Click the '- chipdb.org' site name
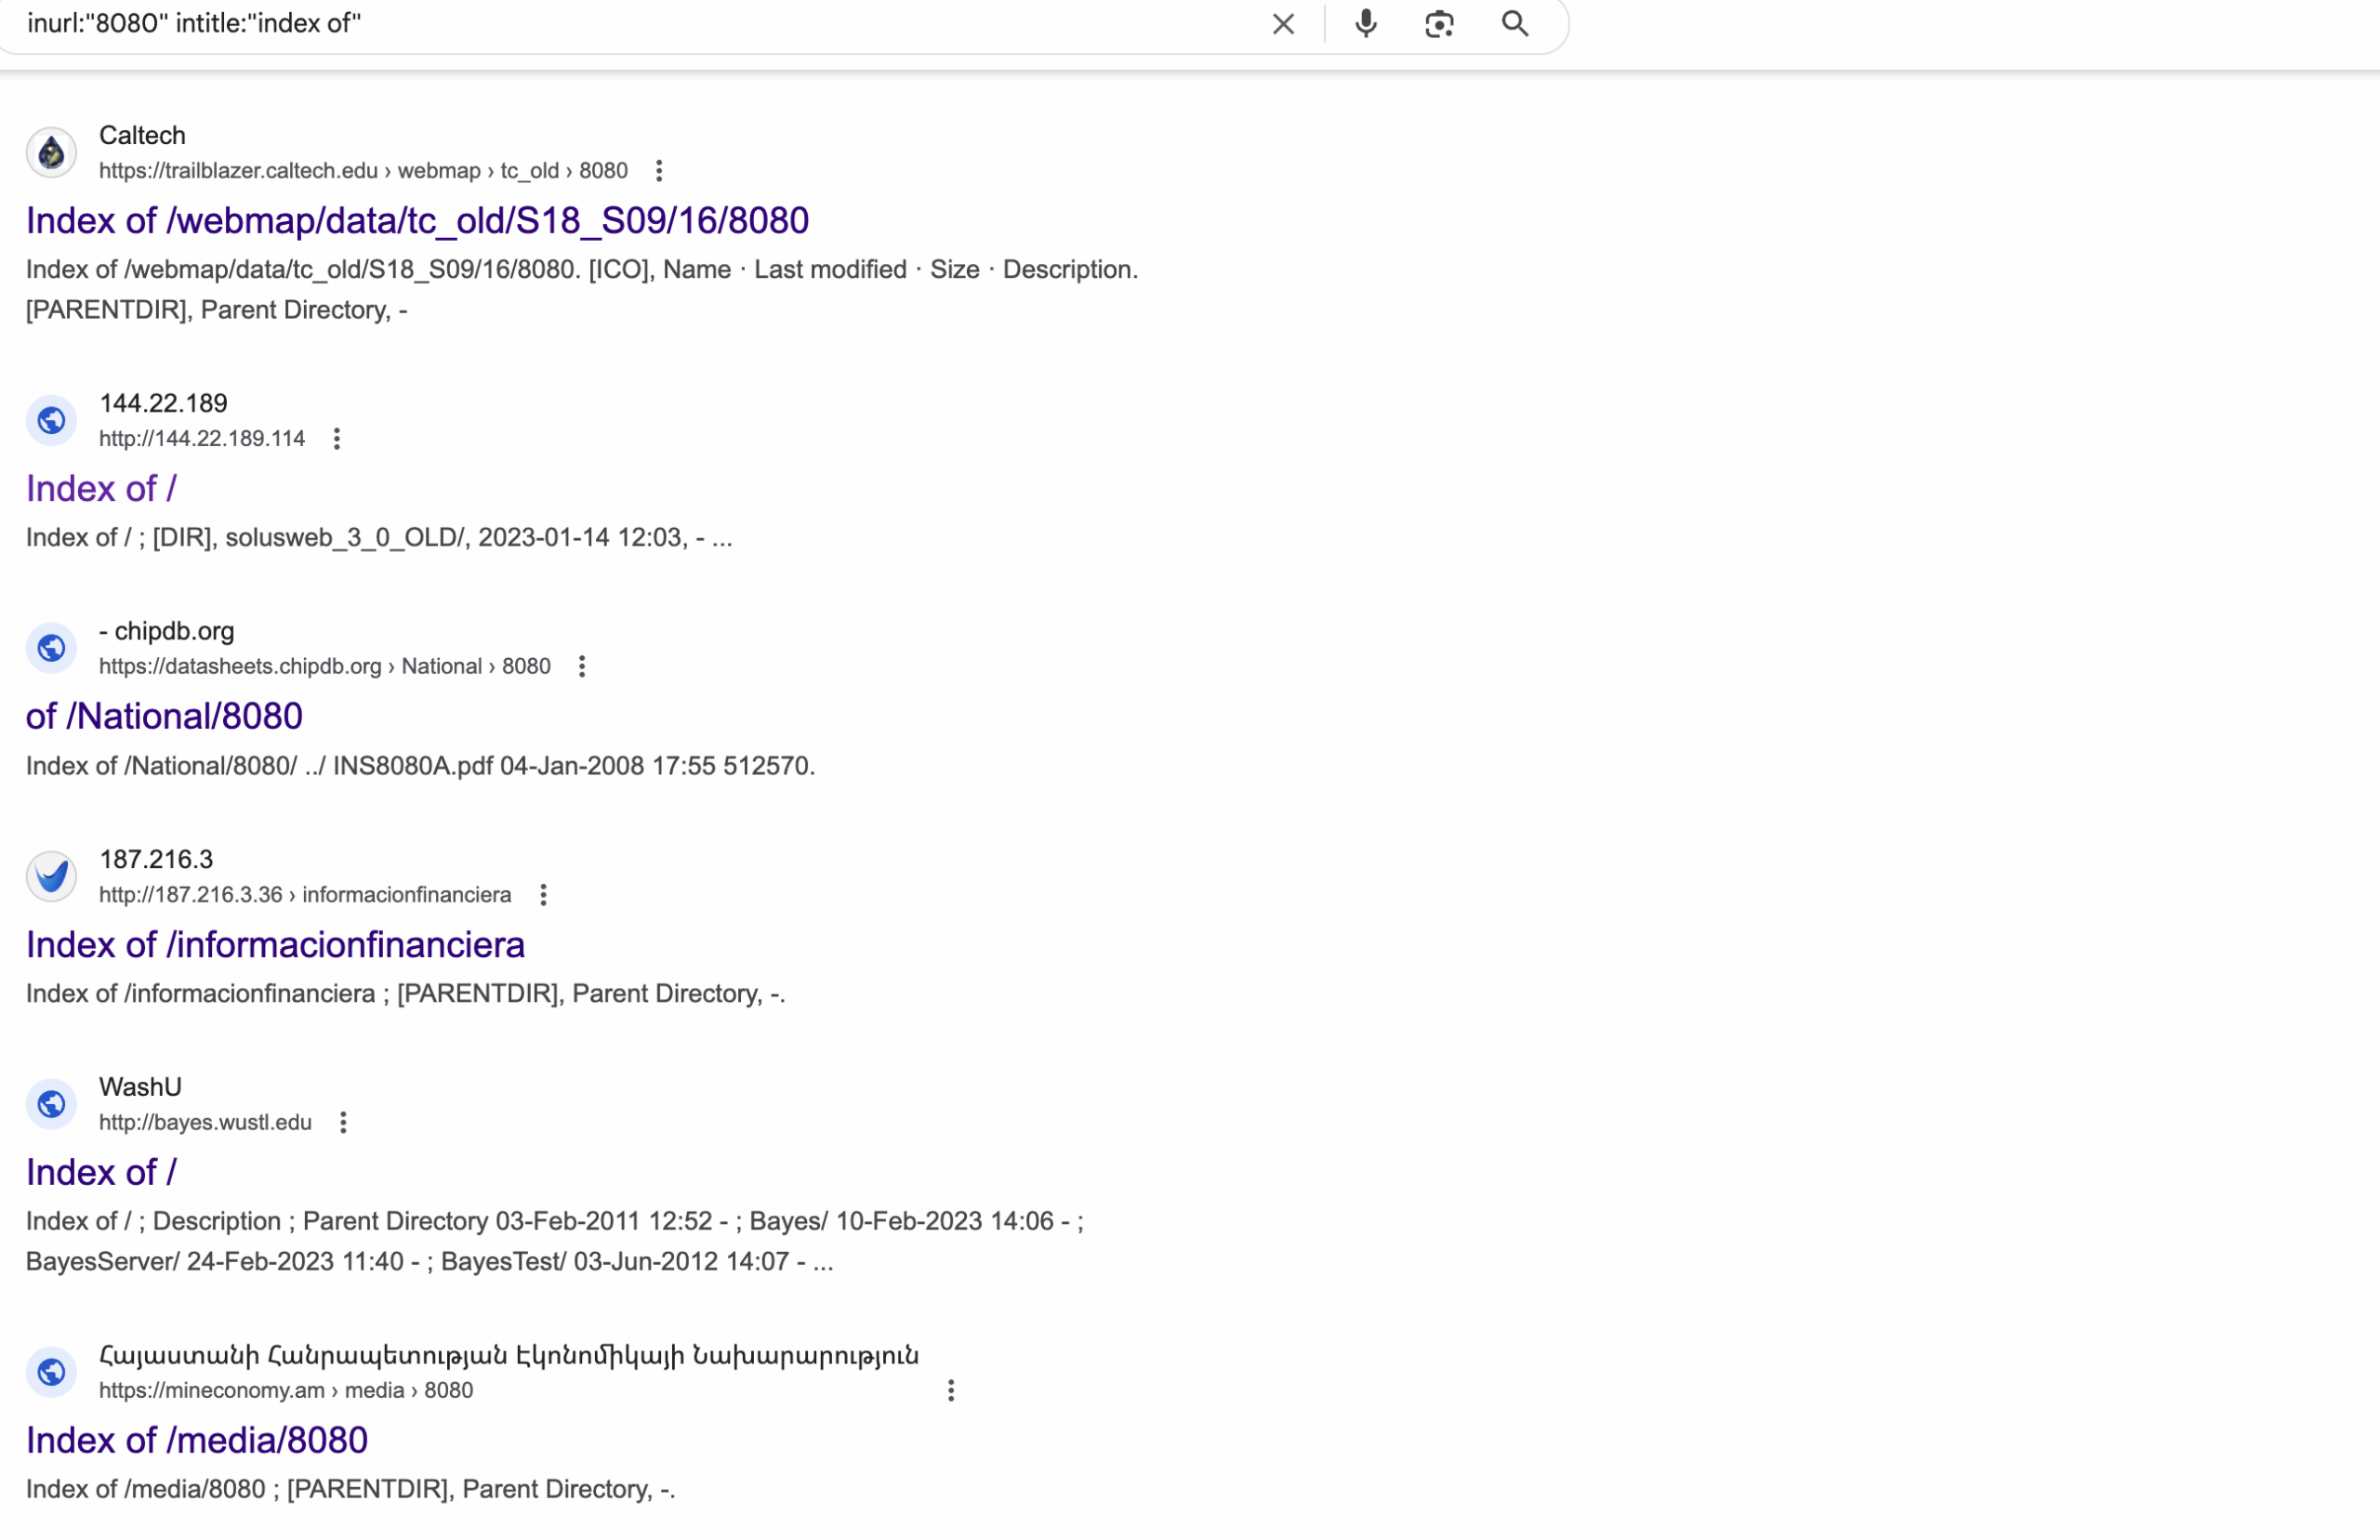2380x1540 pixels. pos(166,631)
